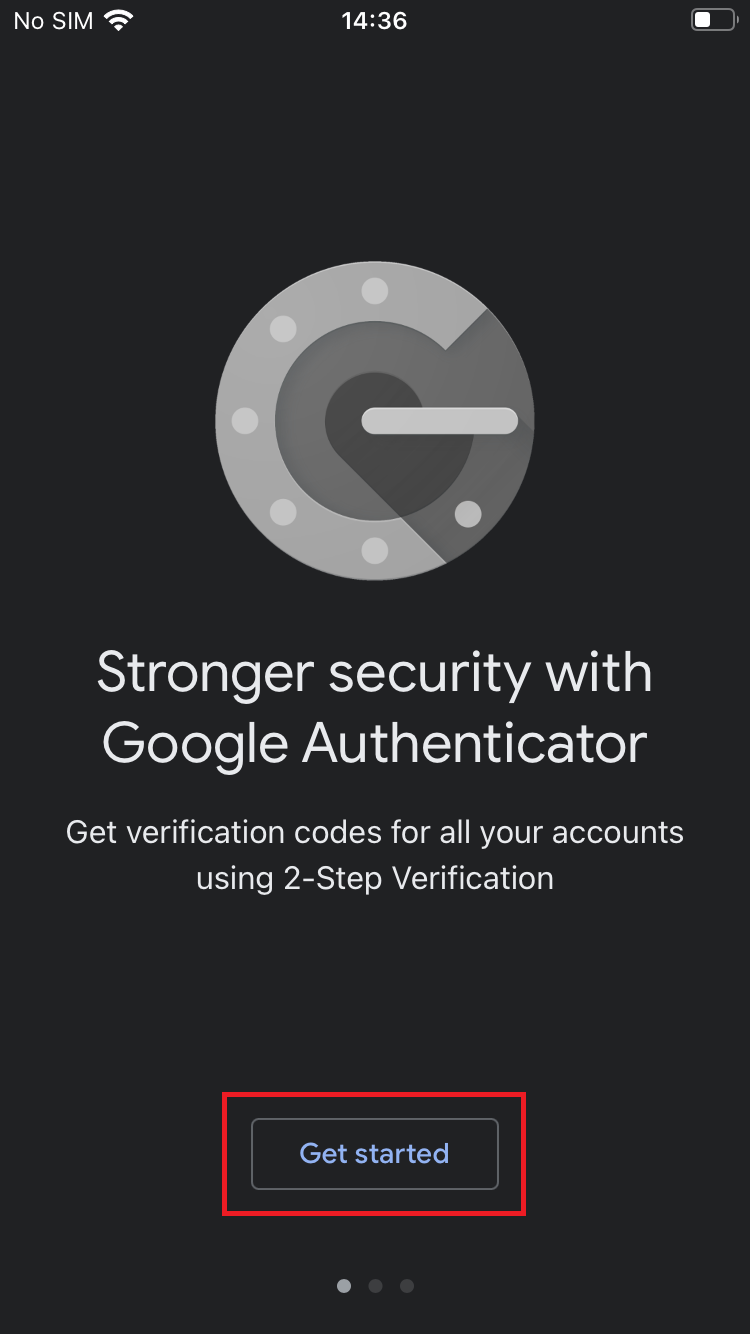Tap the upper-left rivet dot on logo
The height and width of the screenshot is (1334, 750).
[283, 329]
